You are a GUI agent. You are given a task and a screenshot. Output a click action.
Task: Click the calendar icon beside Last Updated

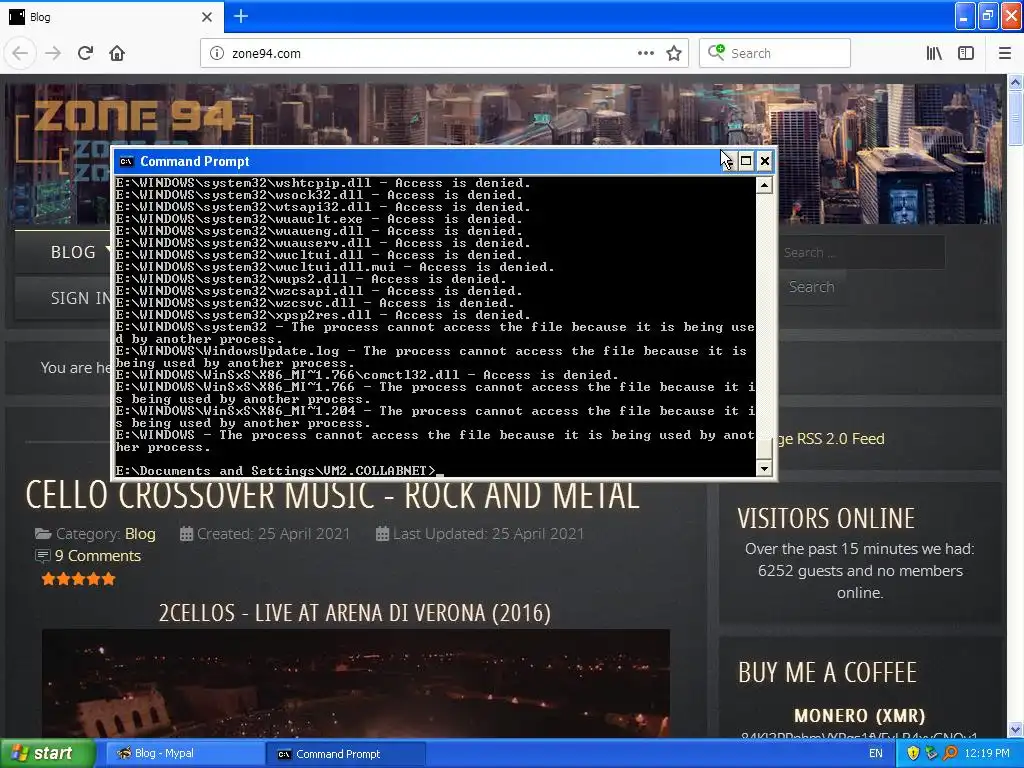[x=382, y=534]
